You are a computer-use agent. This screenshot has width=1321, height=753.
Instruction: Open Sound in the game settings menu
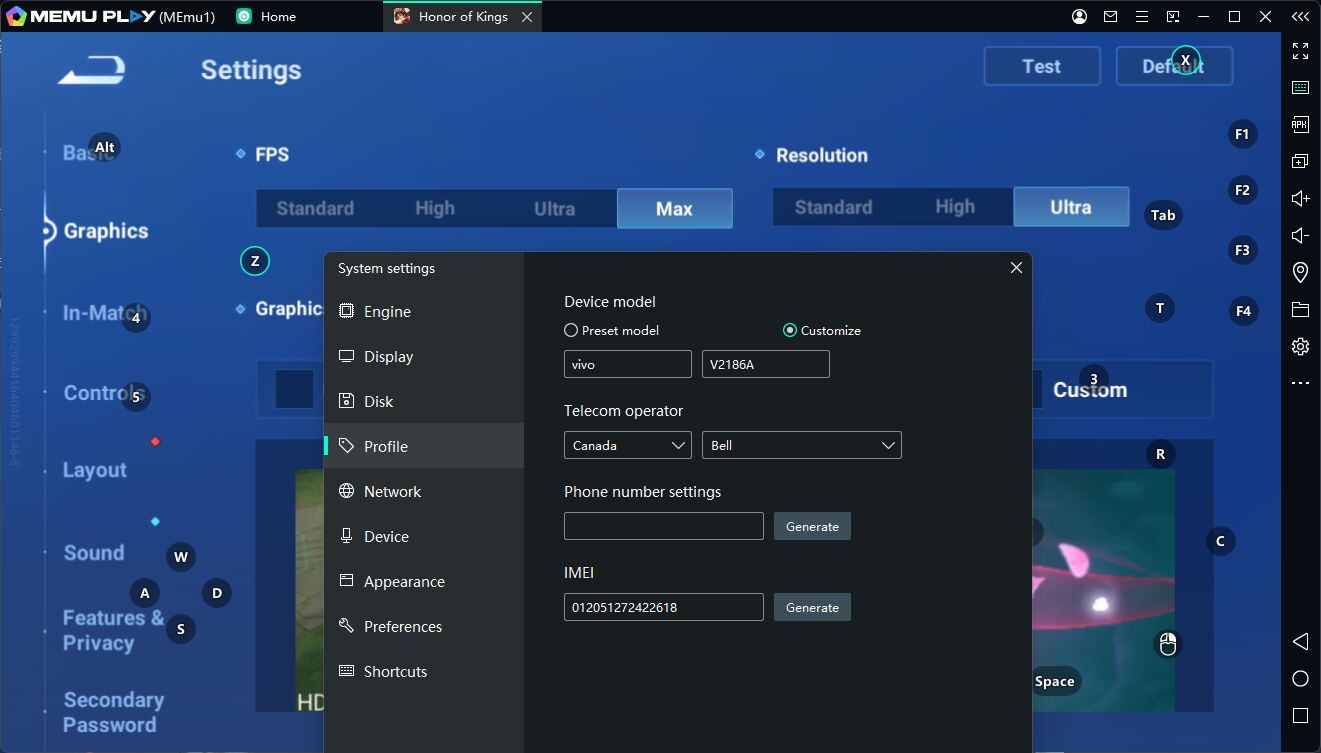[94, 553]
